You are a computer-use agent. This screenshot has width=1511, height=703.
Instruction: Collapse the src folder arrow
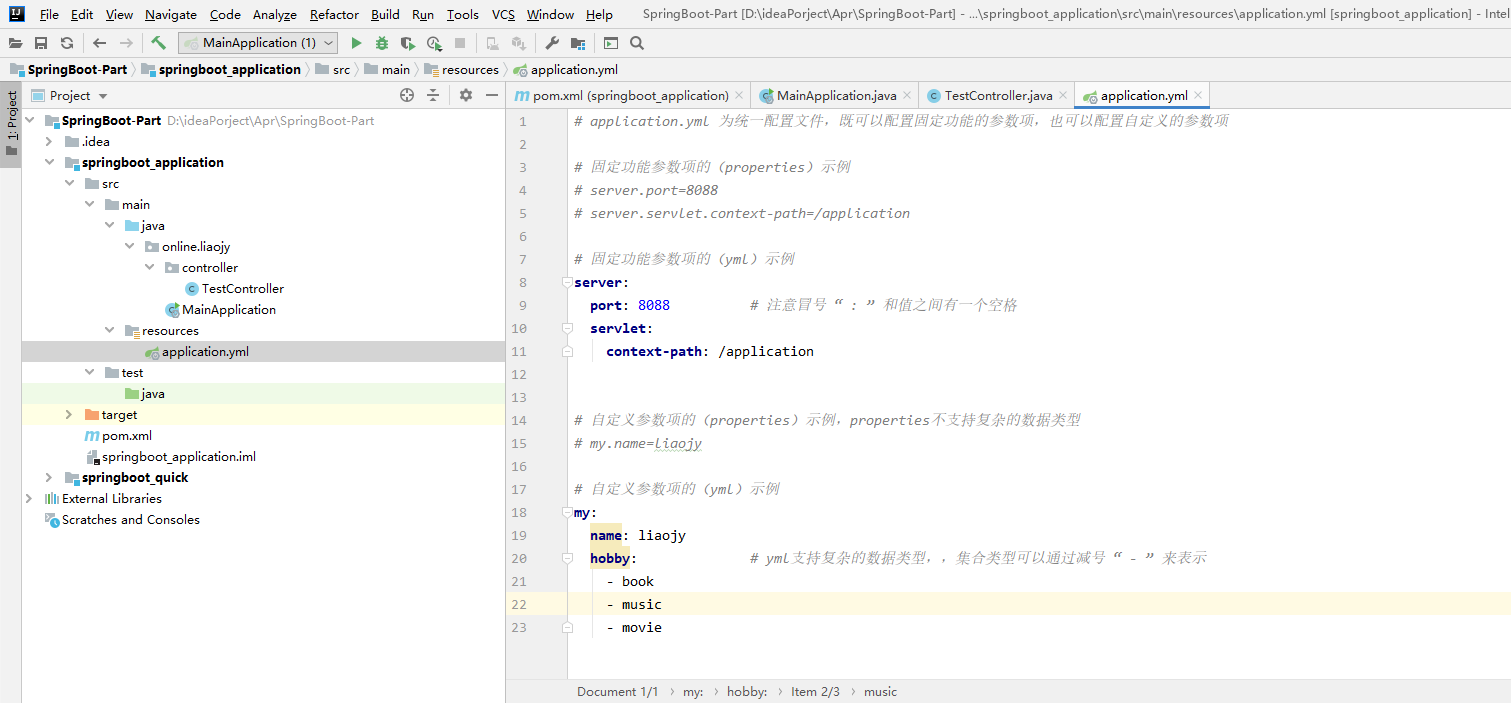(69, 183)
